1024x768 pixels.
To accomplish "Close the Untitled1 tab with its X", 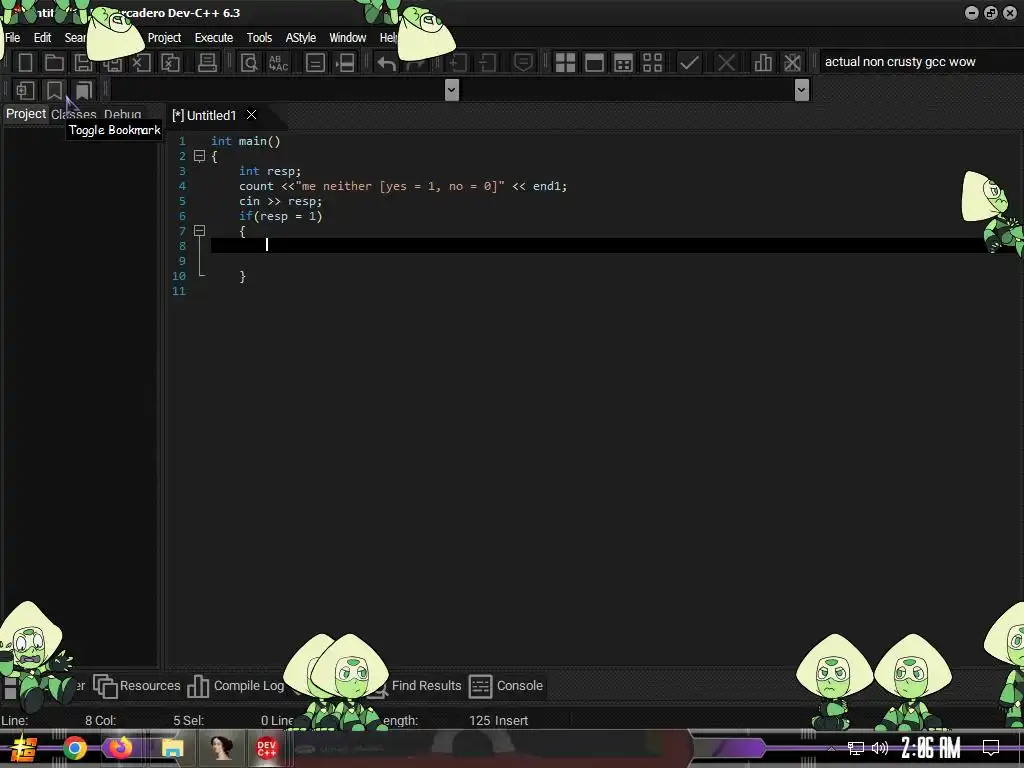I will click(x=251, y=115).
